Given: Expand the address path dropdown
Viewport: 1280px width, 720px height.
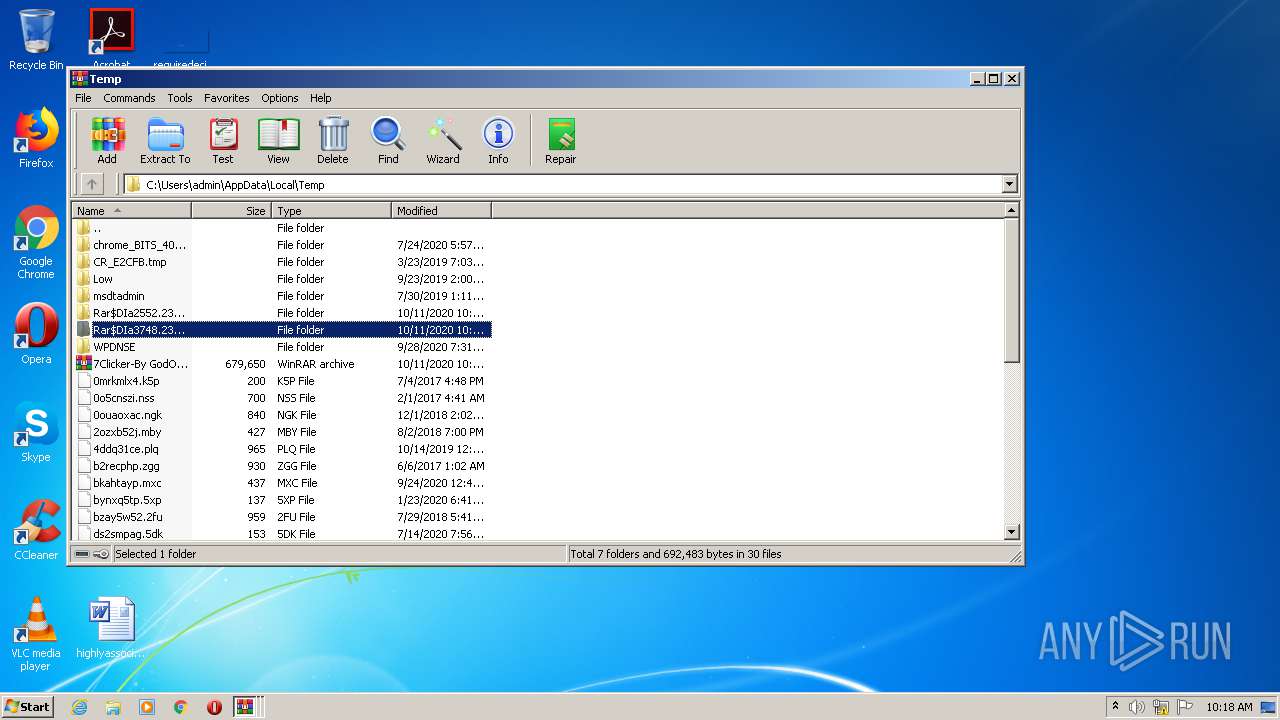Looking at the screenshot, I should pyautogui.click(x=1009, y=184).
